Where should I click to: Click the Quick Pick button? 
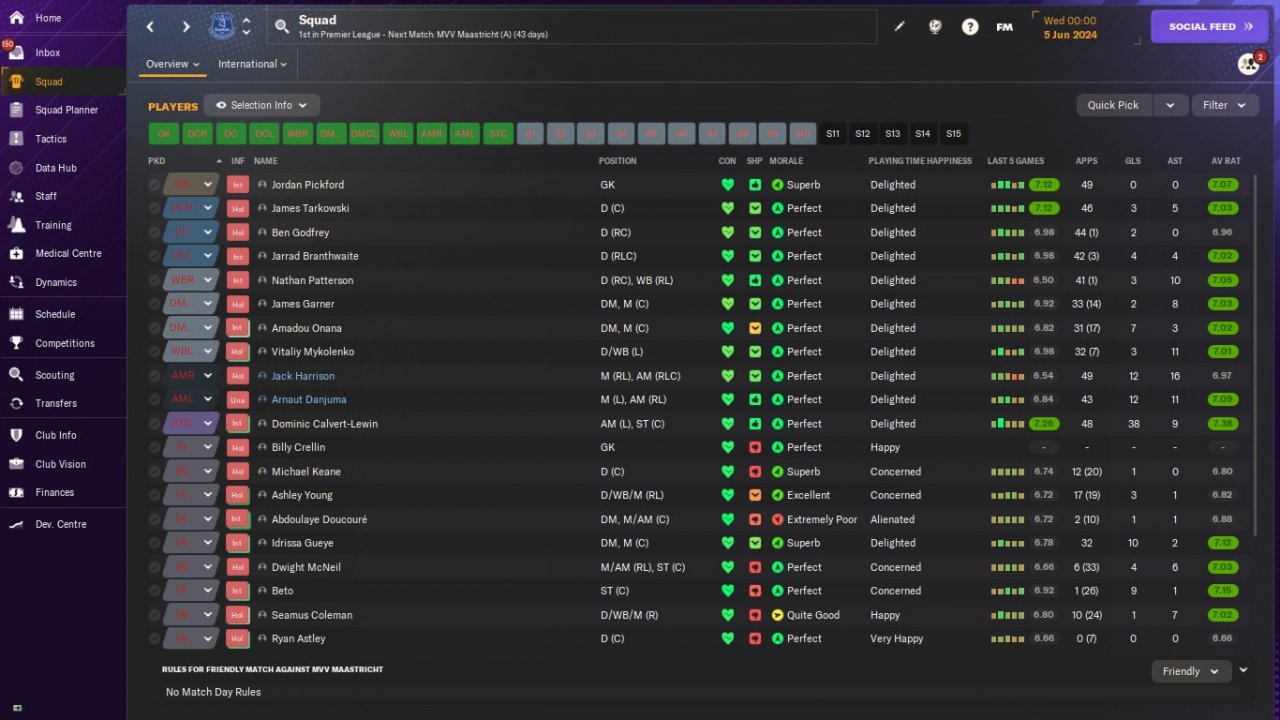coord(1113,105)
